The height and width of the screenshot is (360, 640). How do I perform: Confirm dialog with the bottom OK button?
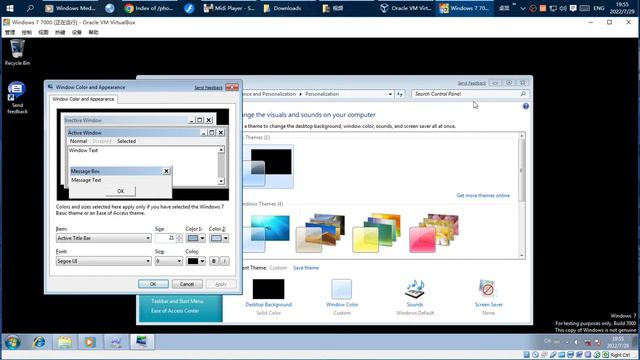153,284
